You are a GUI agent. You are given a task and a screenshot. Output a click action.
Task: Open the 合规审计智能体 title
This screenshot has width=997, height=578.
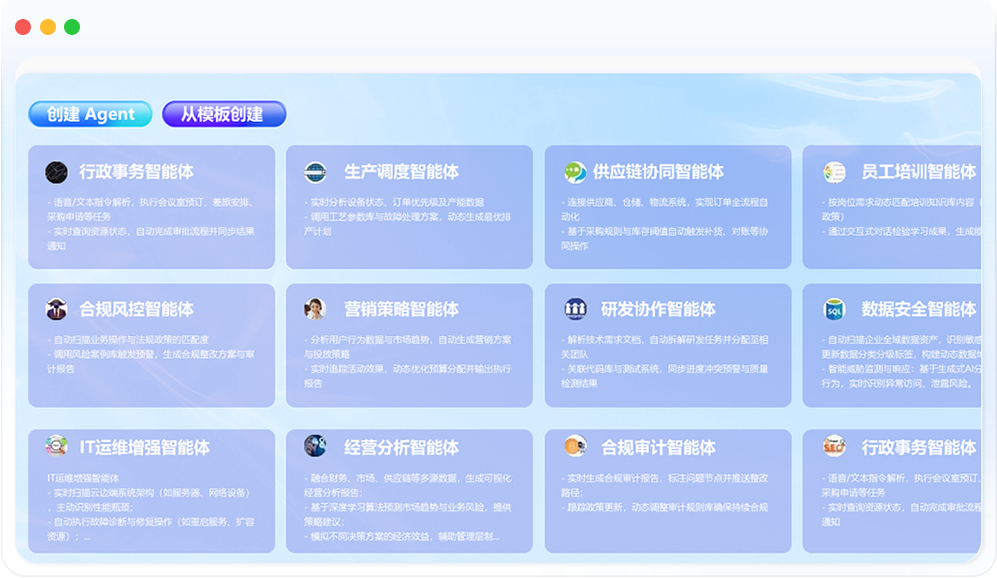click(658, 447)
